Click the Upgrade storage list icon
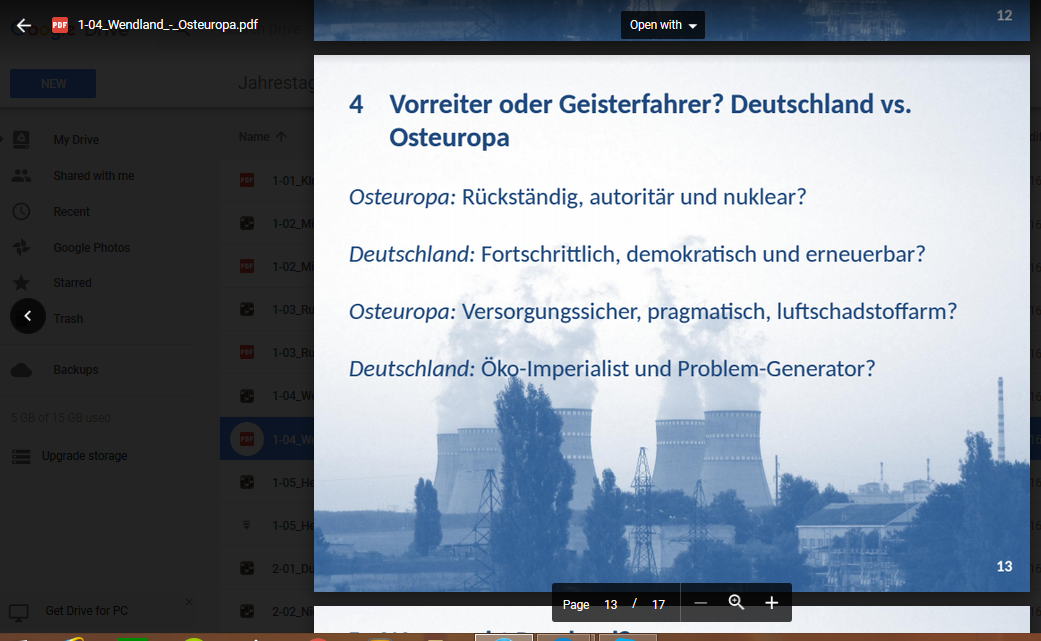The image size is (1041, 641). [21, 456]
